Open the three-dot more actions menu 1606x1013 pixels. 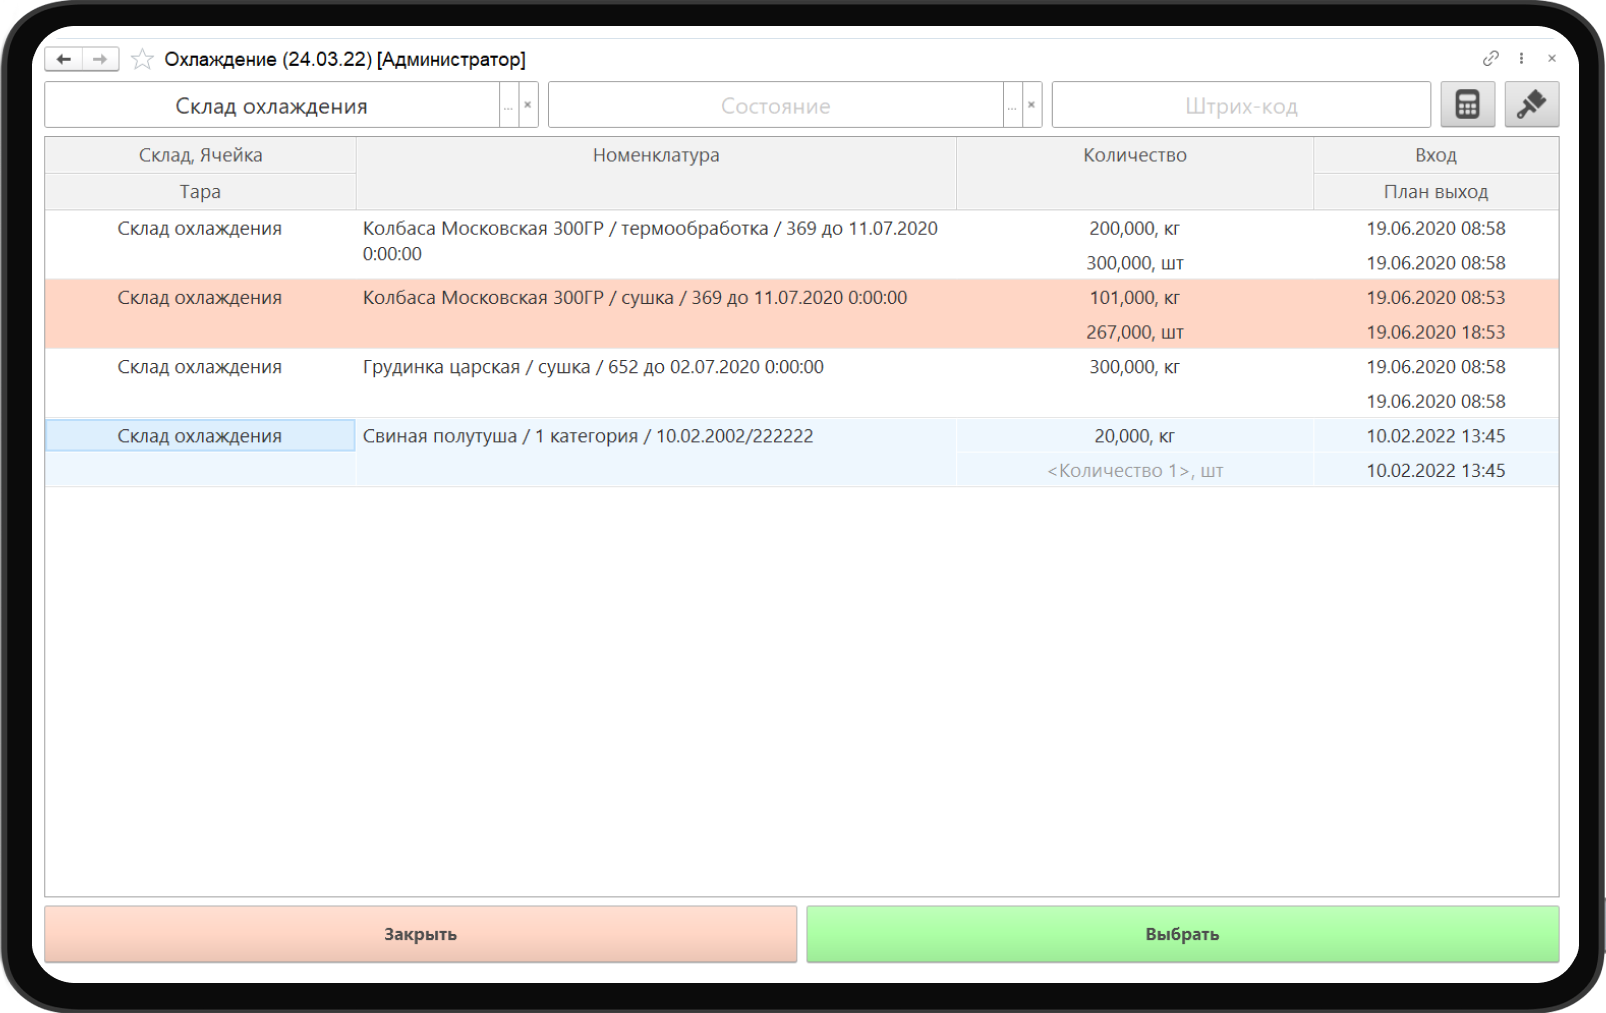point(1521,58)
